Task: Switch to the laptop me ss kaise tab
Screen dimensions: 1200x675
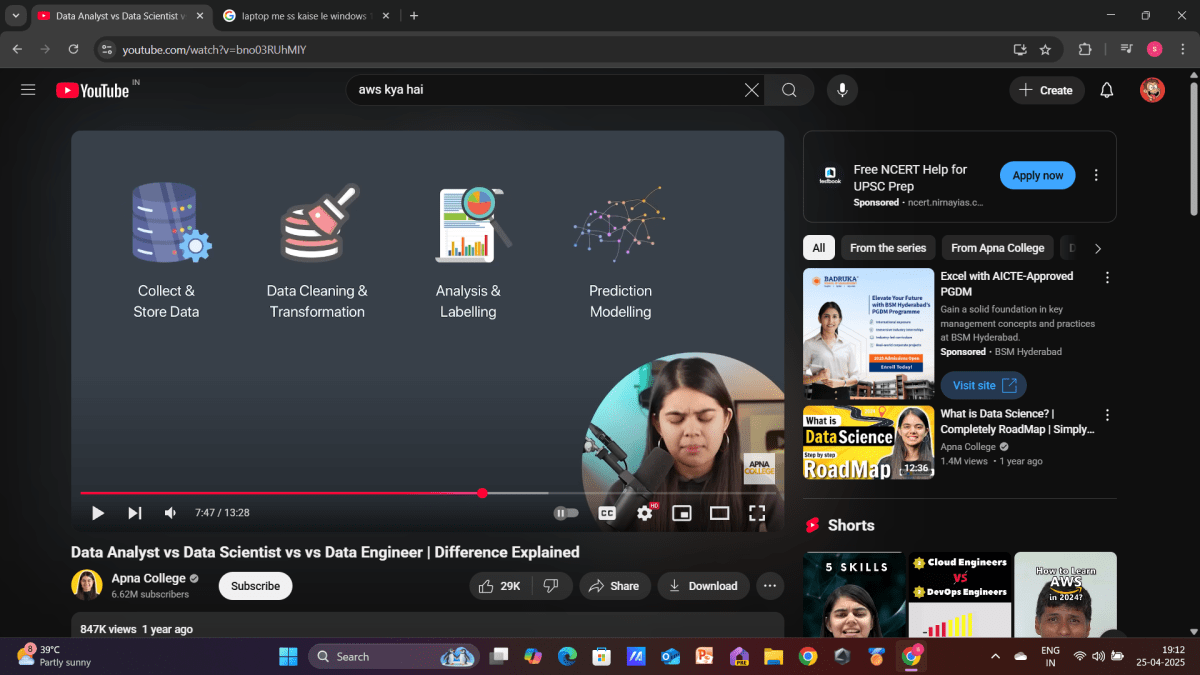Action: click(308, 16)
